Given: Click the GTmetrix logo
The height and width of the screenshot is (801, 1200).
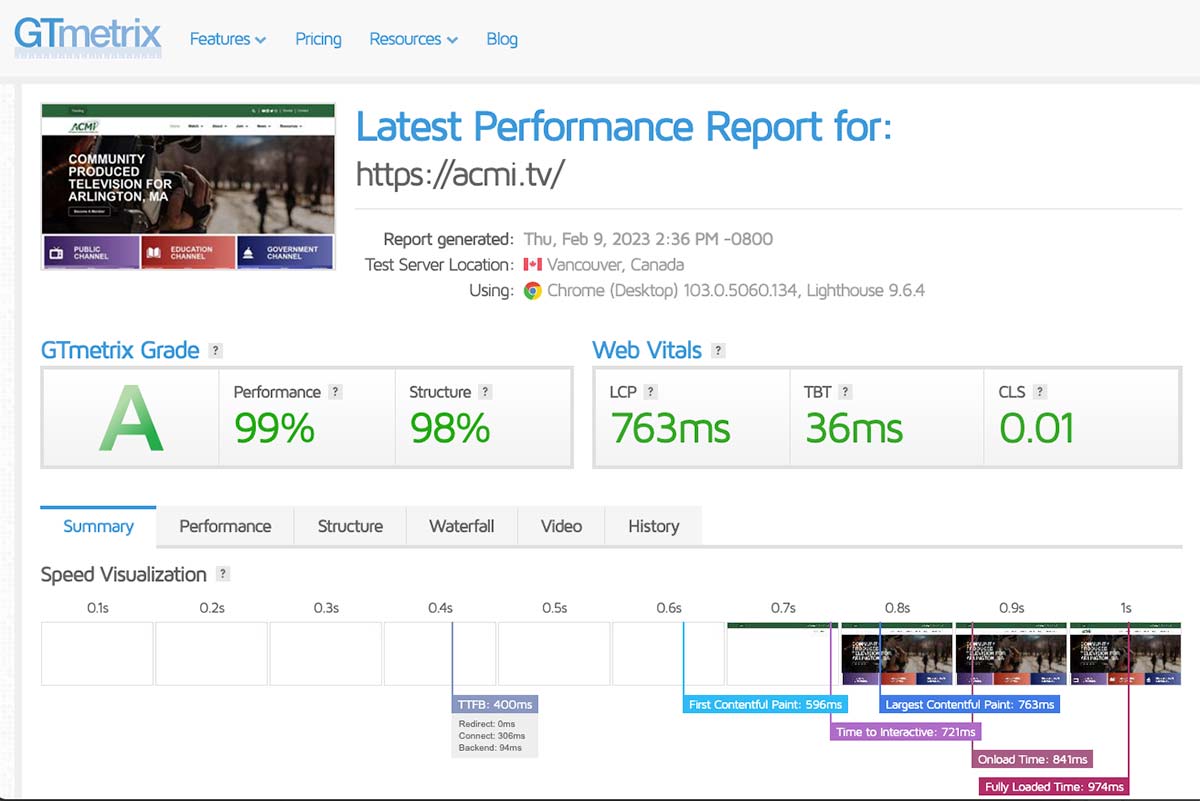Looking at the screenshot, I should click(x=87, y=36).
